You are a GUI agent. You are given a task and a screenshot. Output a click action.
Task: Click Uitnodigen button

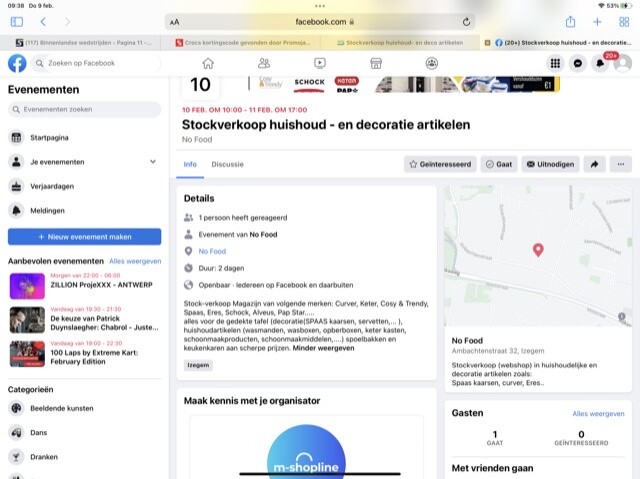(550, 164)
